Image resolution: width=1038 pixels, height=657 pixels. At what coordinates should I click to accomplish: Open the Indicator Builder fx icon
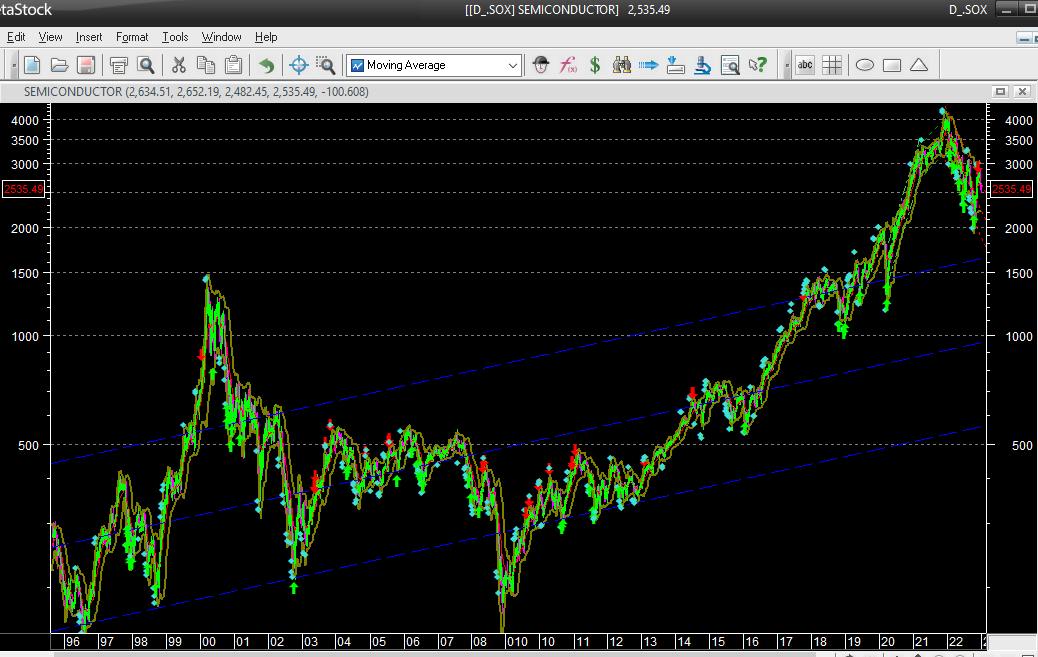tap(567, 66)
